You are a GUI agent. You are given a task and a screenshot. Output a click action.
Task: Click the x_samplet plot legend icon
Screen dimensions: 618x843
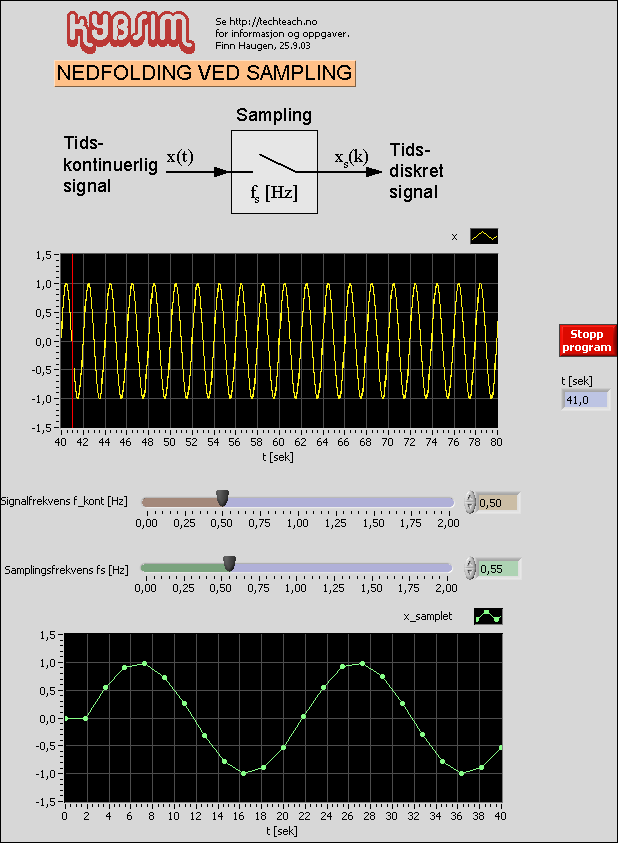[x=488, y=617]
